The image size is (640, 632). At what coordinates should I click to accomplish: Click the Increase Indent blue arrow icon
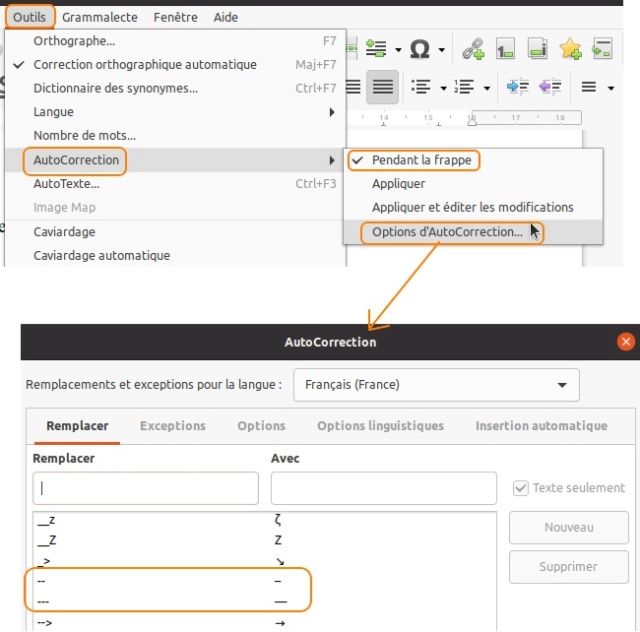pyautogui.click(x=518, y=87)
